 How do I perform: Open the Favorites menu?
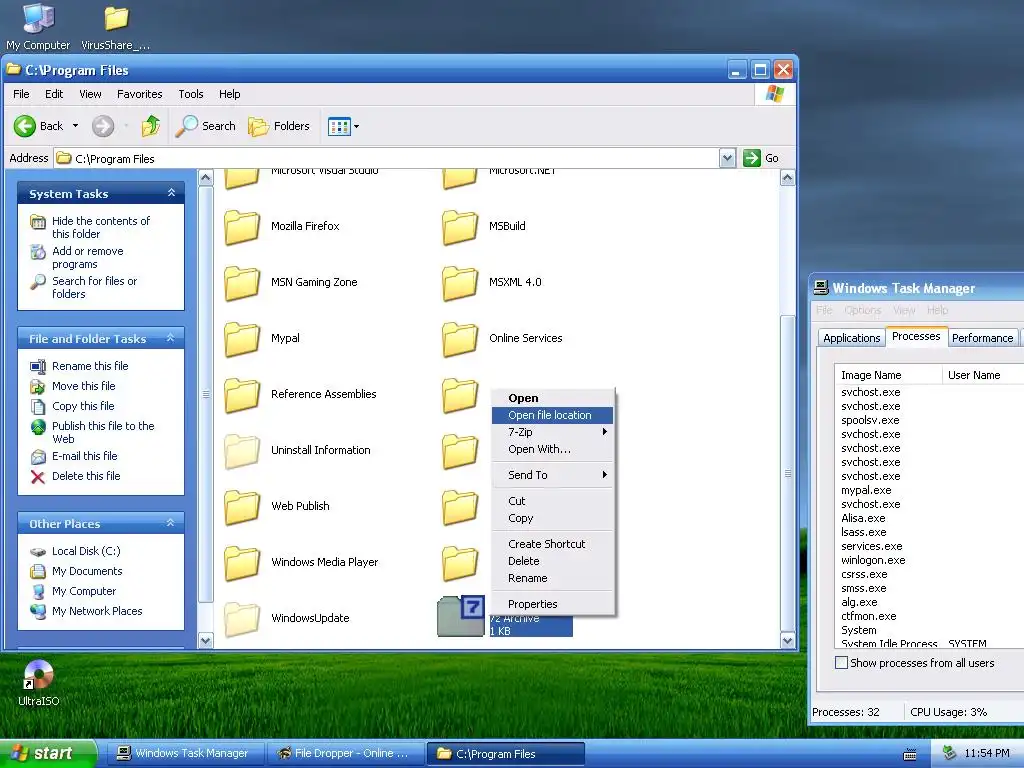[140, 94]
